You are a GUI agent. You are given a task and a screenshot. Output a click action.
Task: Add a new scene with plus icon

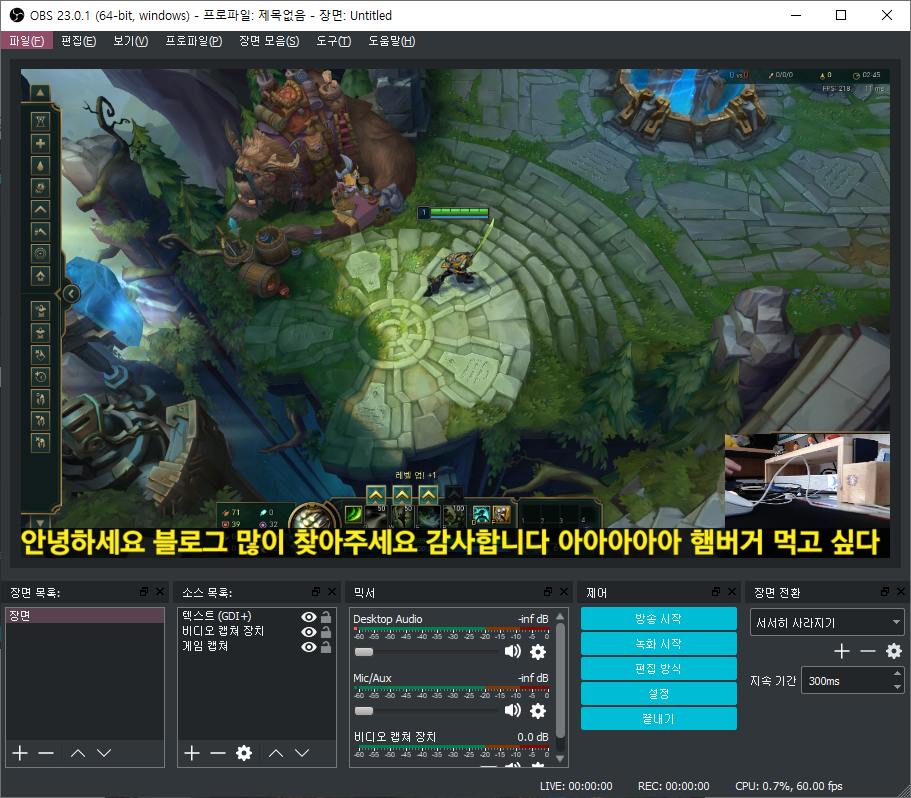[20, 753]
